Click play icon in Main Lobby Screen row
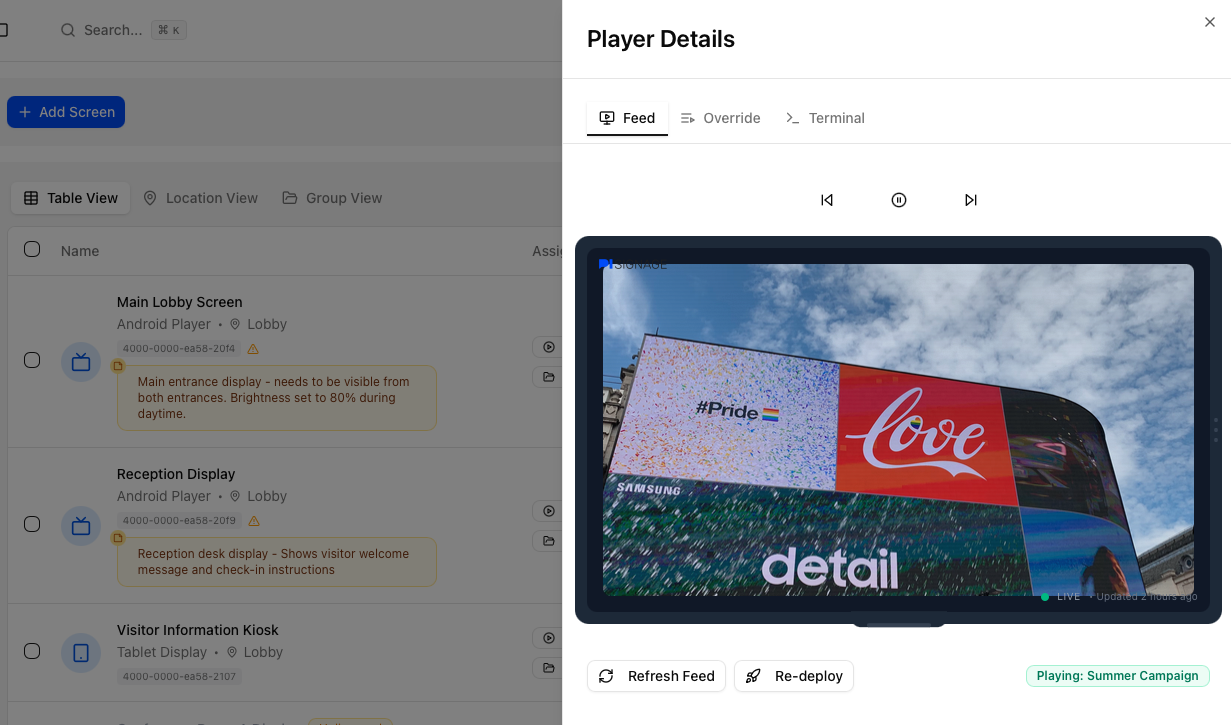This screenshot has height=725, width=1231. coord(549,347)
